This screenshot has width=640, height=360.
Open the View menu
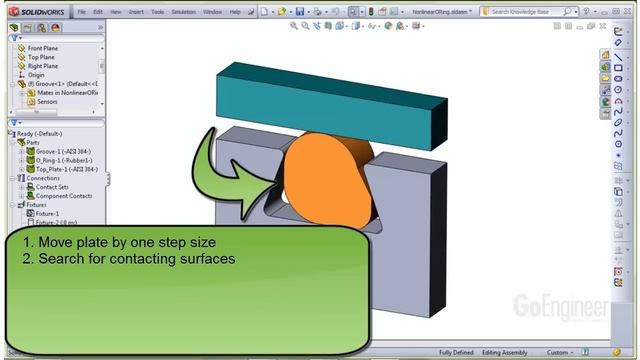(x=116, y=12)
